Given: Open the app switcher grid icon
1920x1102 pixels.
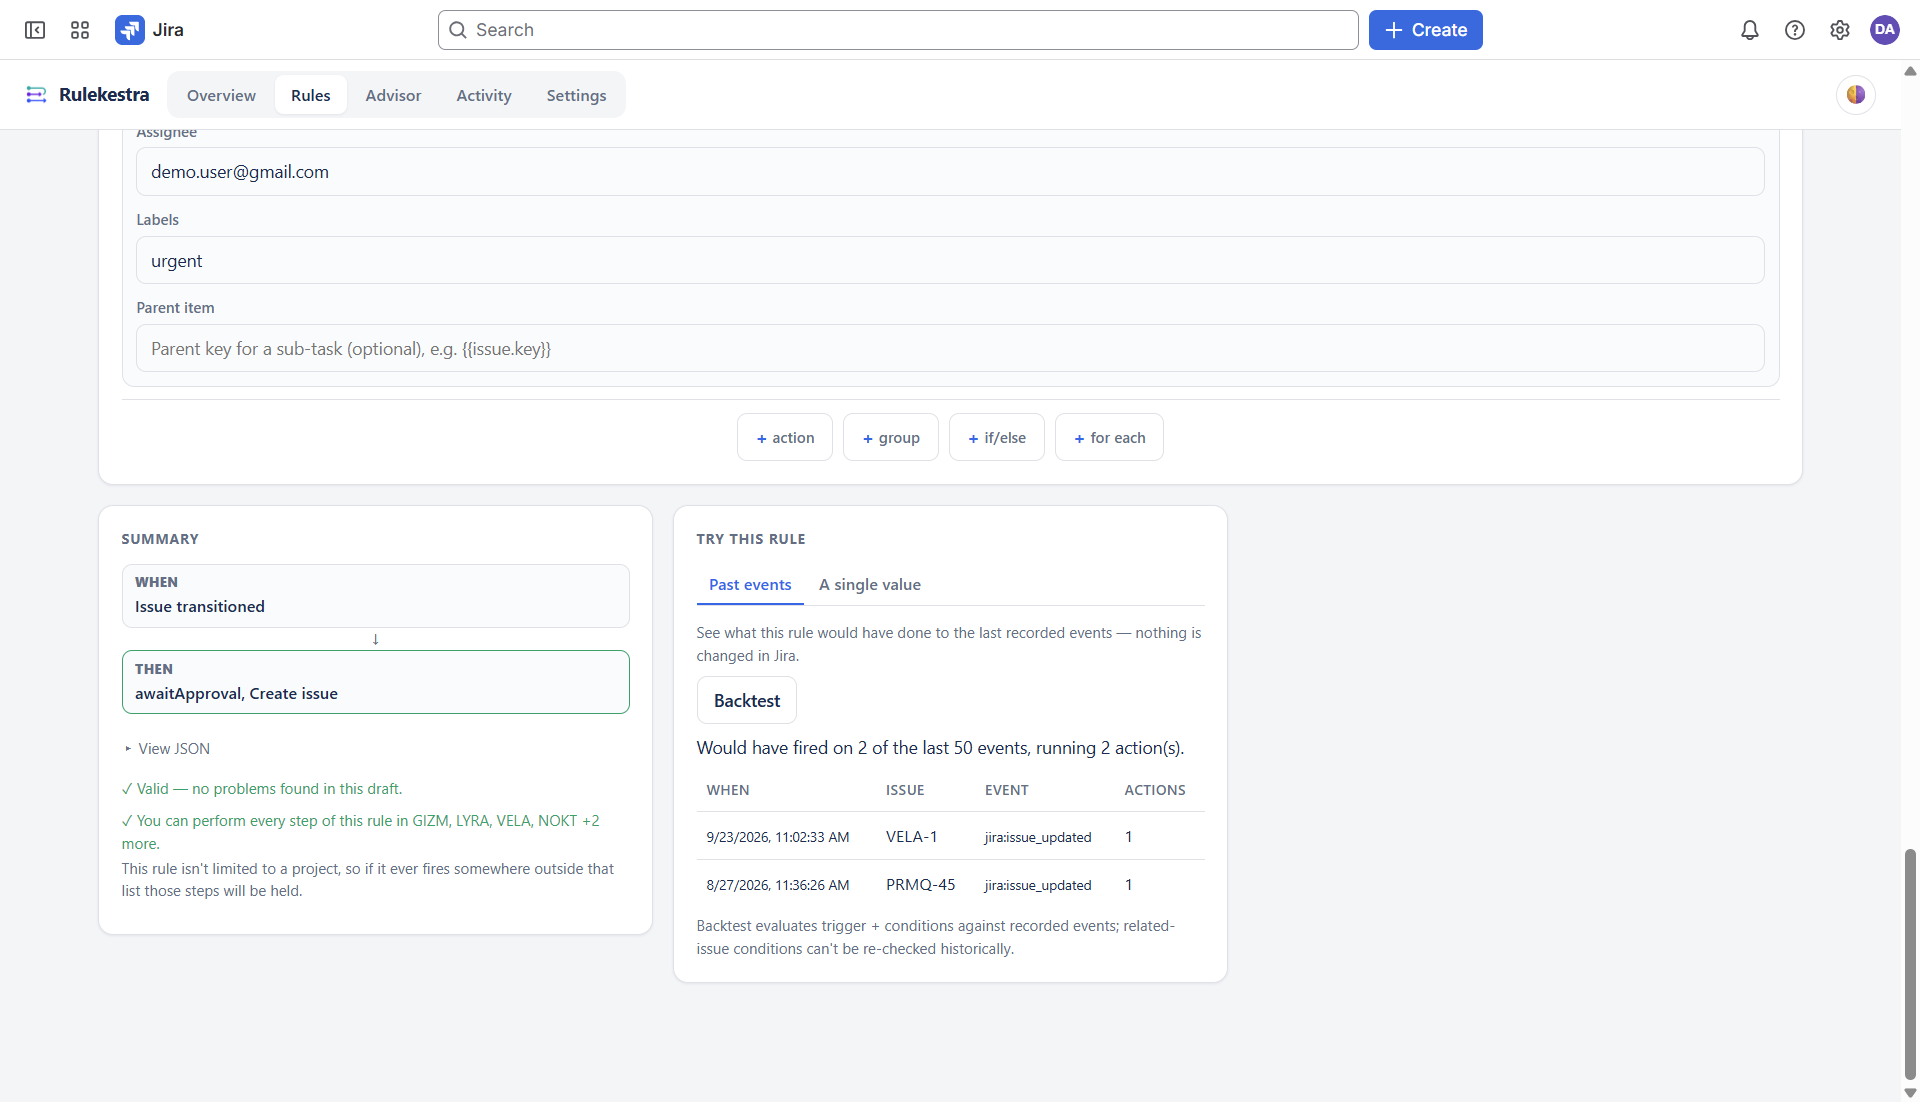Looking at the screenshot, I should [x=80, y=30].
